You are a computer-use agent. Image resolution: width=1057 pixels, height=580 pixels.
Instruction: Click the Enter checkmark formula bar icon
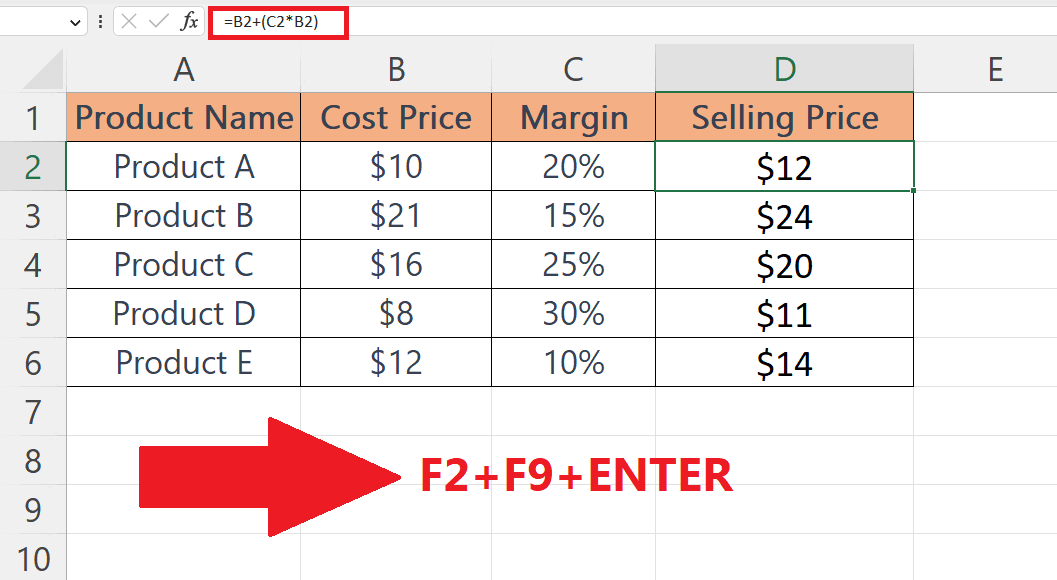pos(158,21)
